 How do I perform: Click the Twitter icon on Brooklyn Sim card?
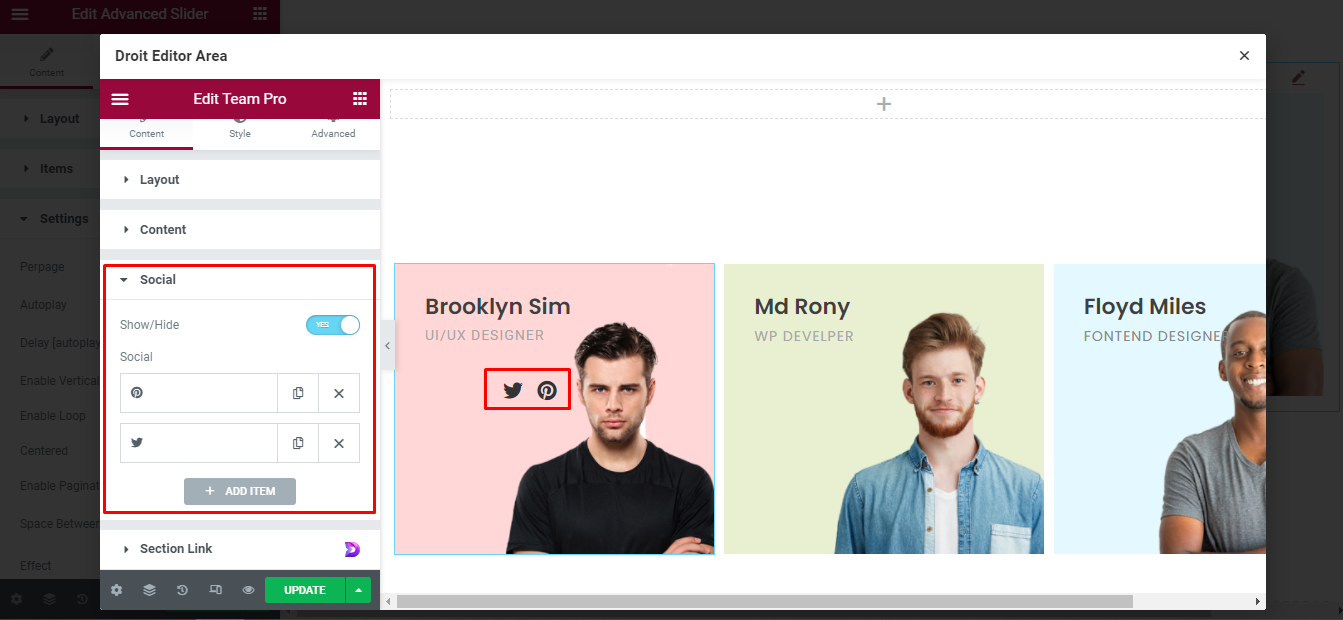513,390
